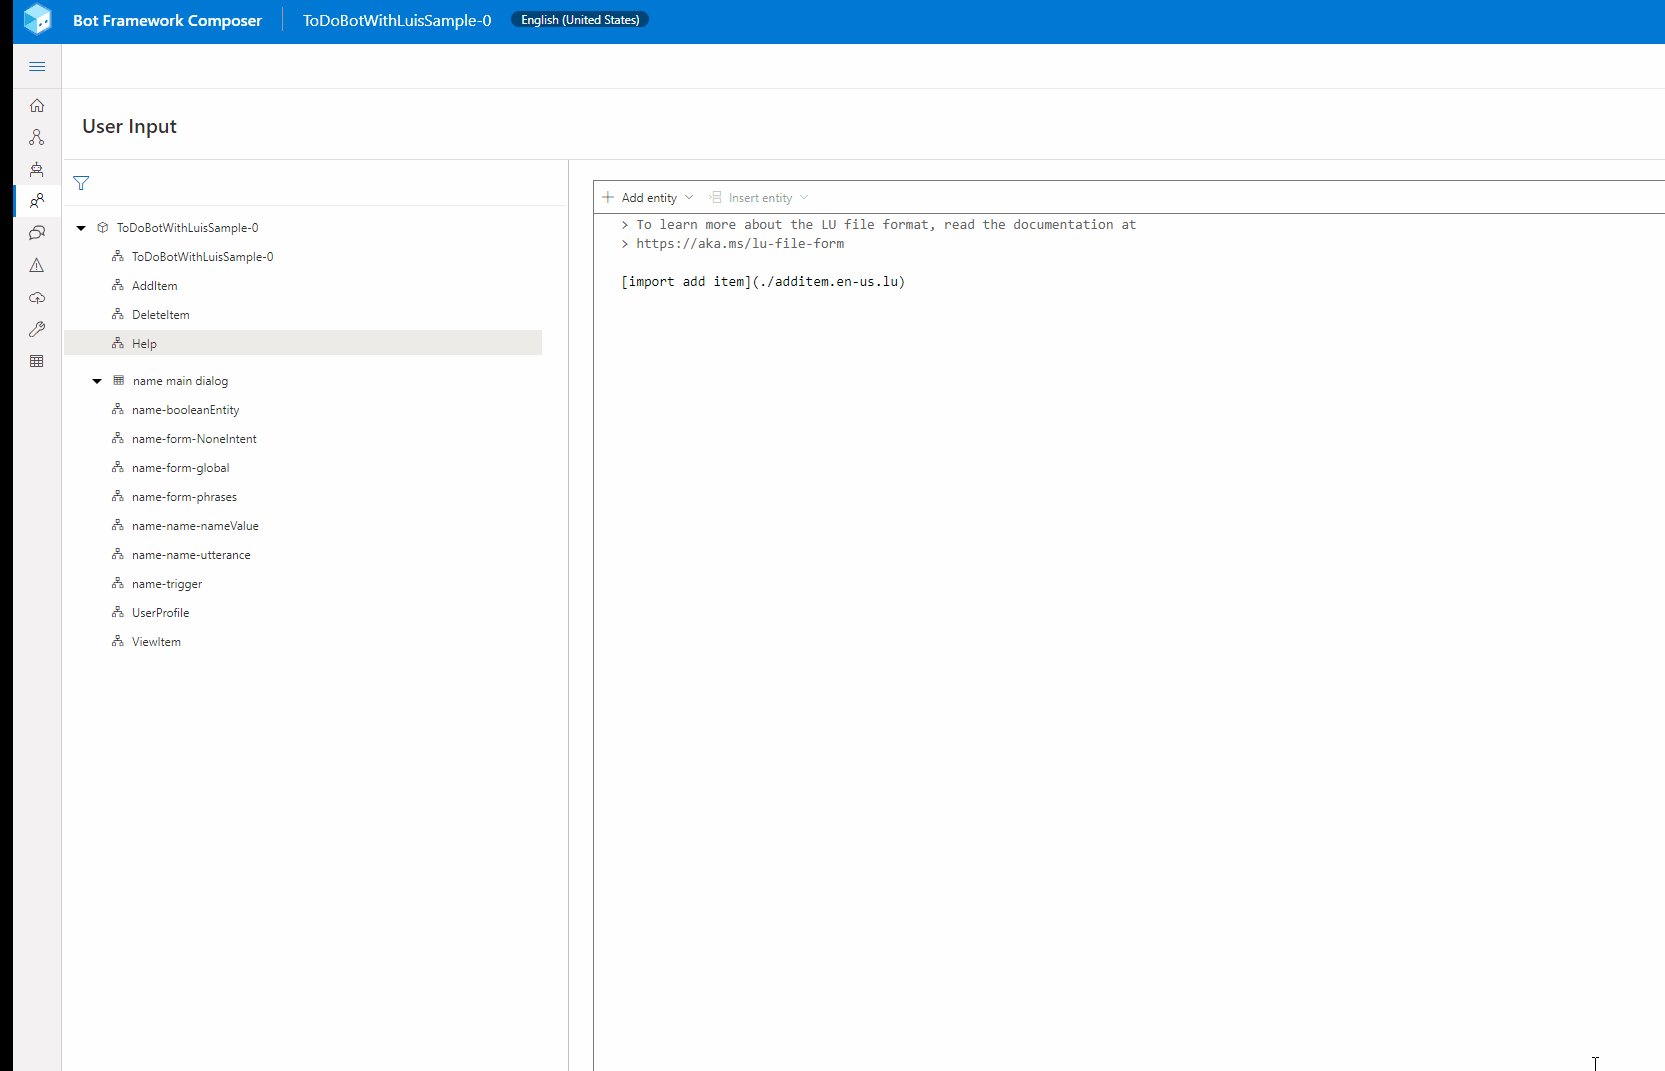1665x1071 pixels.
Task: Click the Insert entity icon
Action: pyautogui.click(x=715, y=197)
